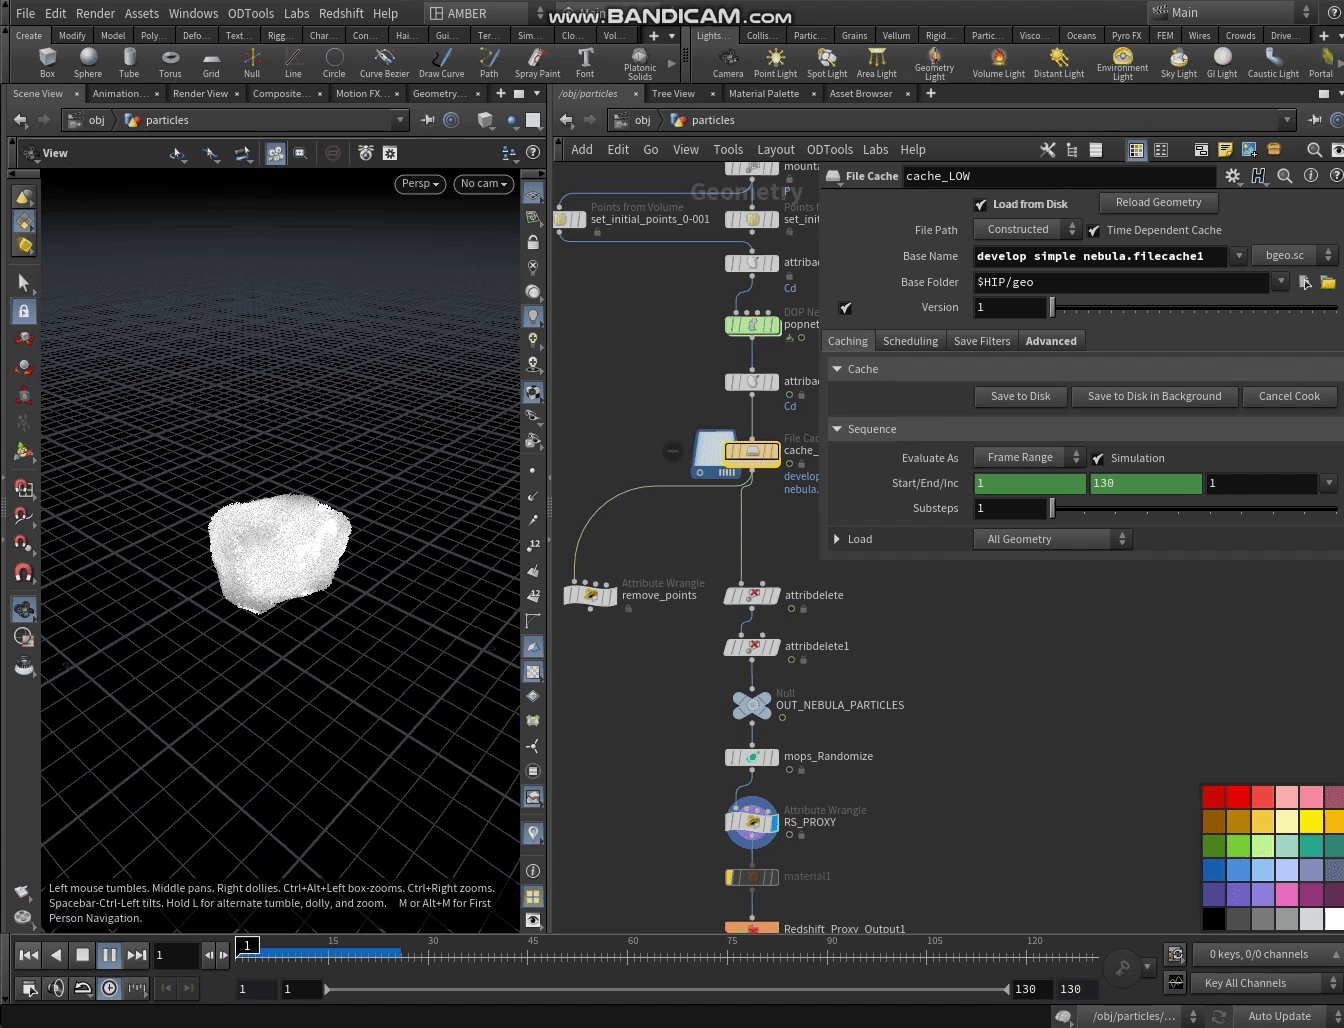Viewport: 1344px width, 1028px height.
Task: Click the Spray Paint tool
Action: [x=537, y=63]
